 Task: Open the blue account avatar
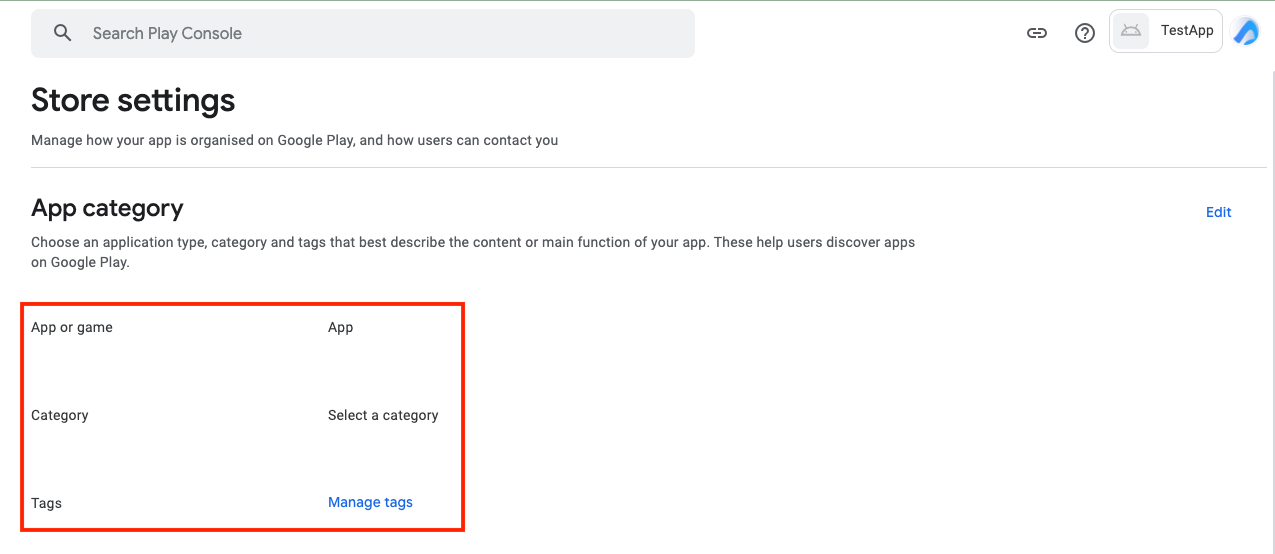[x=1246, y=31]
